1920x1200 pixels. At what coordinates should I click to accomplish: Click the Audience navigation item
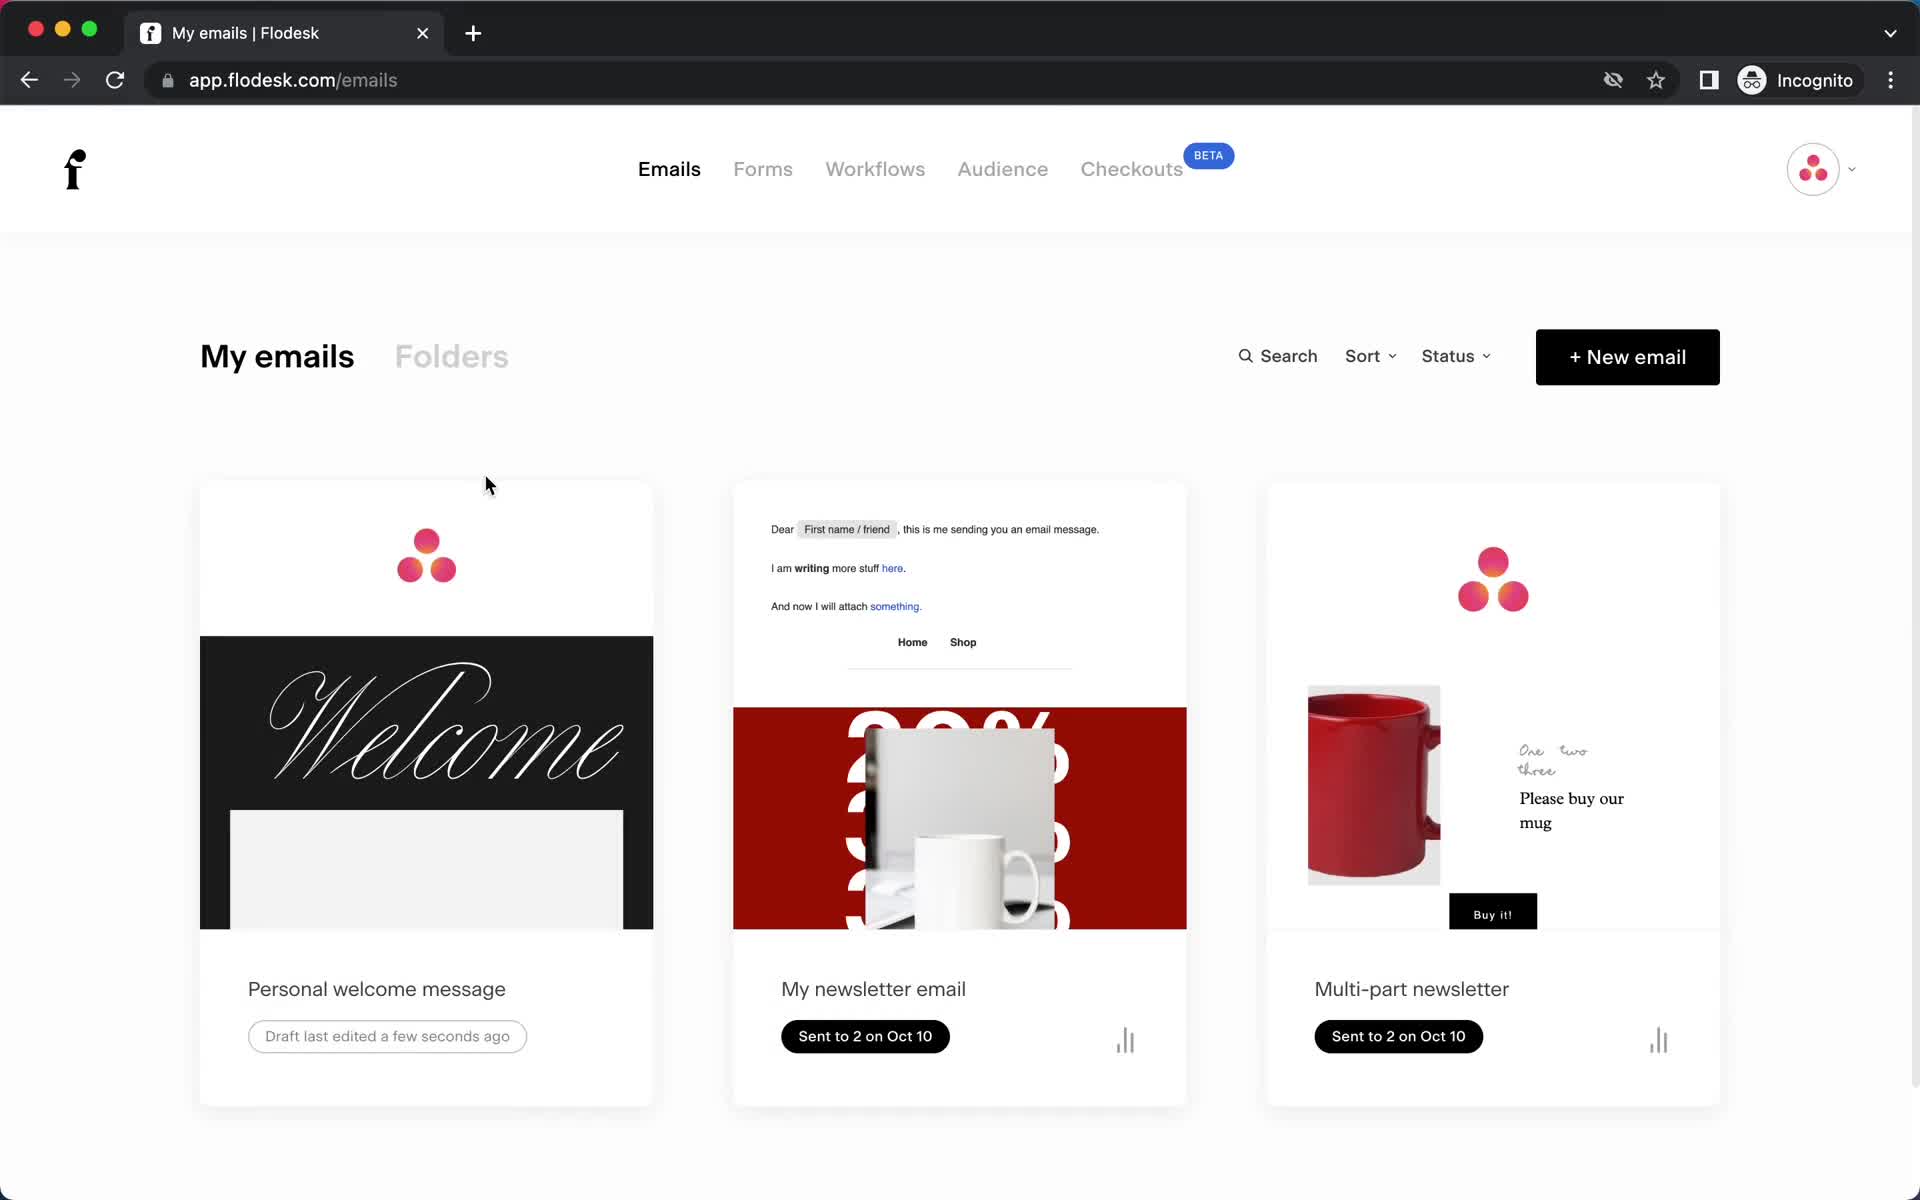1004,169
